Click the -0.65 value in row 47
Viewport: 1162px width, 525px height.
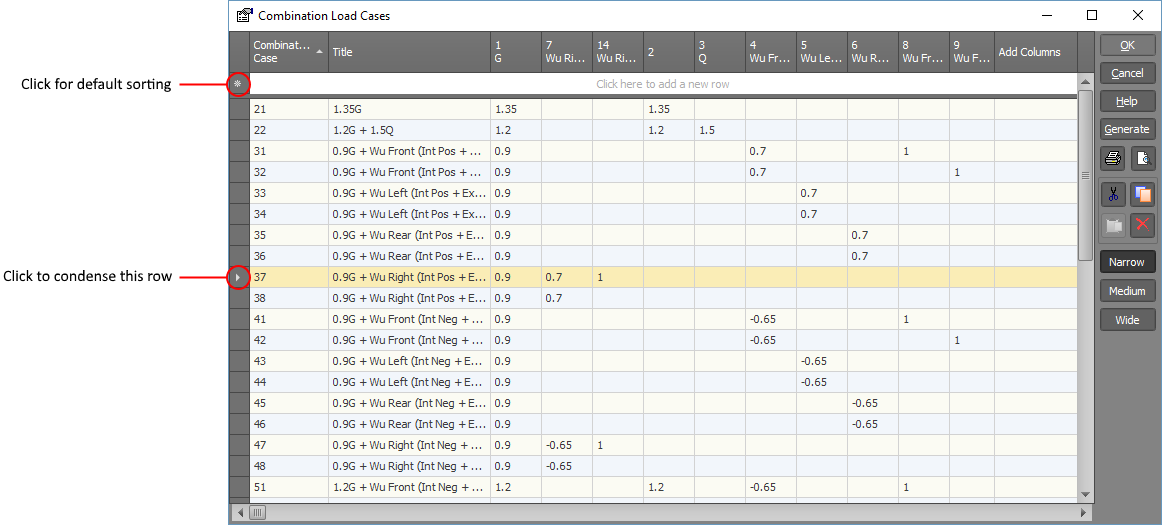(567, 446)
